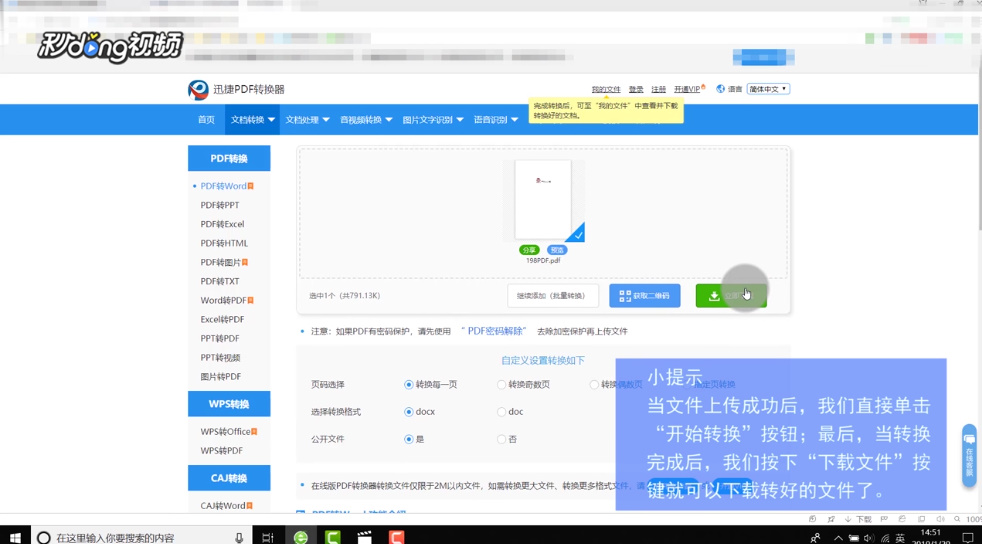982x544 pixels.
Task: Select the docx format radio button
Action: [408, 412]
